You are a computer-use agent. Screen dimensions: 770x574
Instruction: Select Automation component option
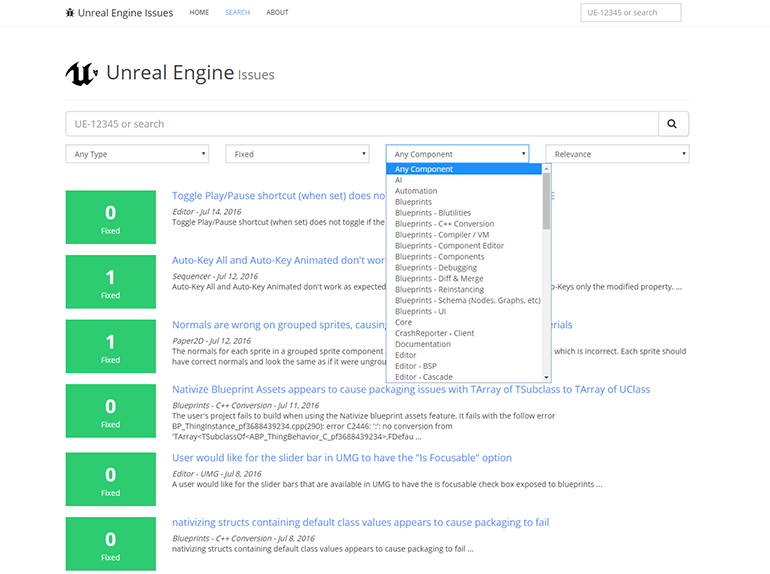tap(464, 191)
